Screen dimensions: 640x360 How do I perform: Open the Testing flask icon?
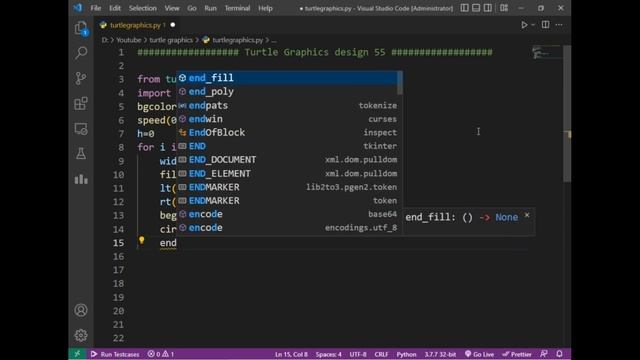click(81, 154)
